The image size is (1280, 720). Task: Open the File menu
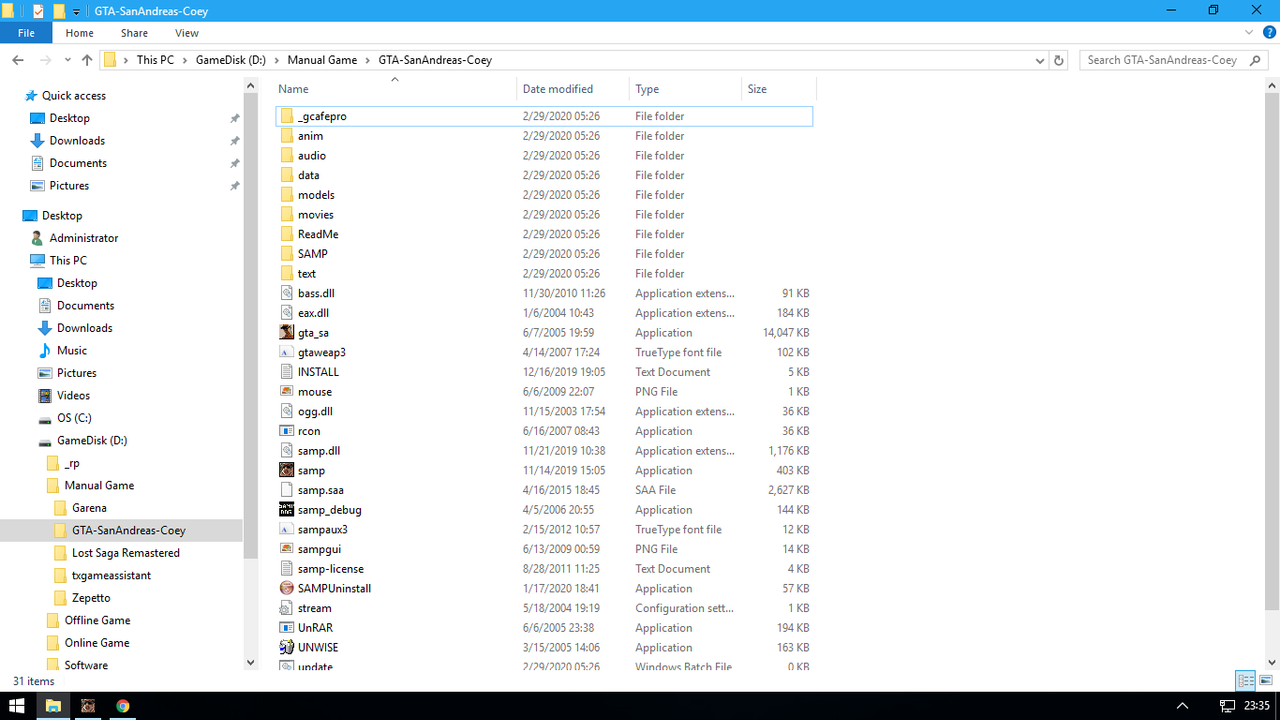tap(26, 33)
